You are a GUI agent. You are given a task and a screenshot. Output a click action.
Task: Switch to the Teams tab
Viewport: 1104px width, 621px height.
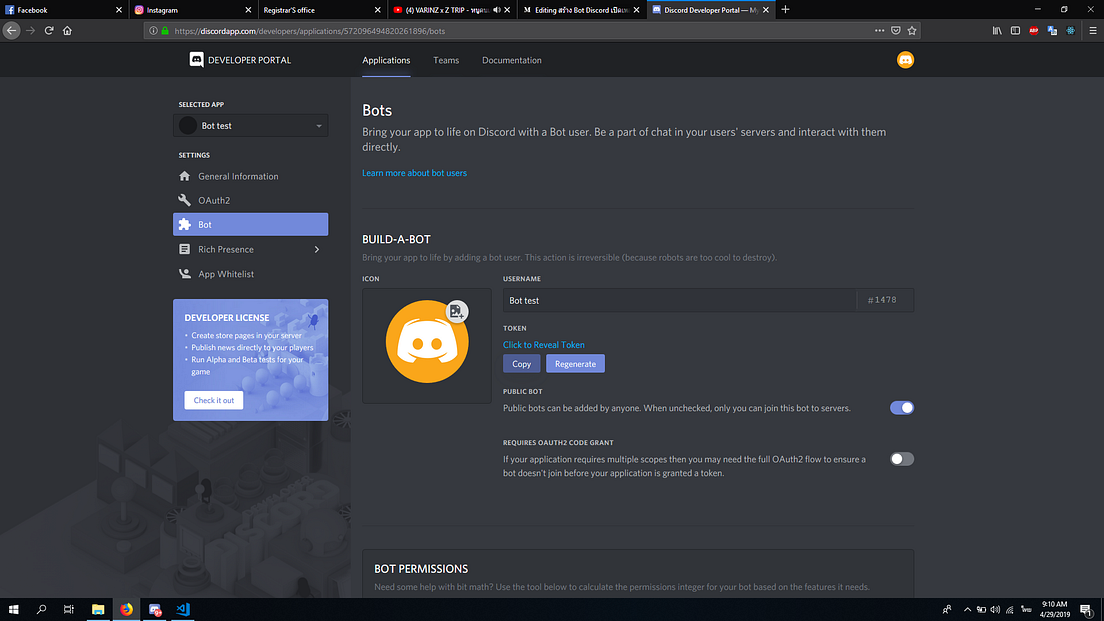coord(446,59)
